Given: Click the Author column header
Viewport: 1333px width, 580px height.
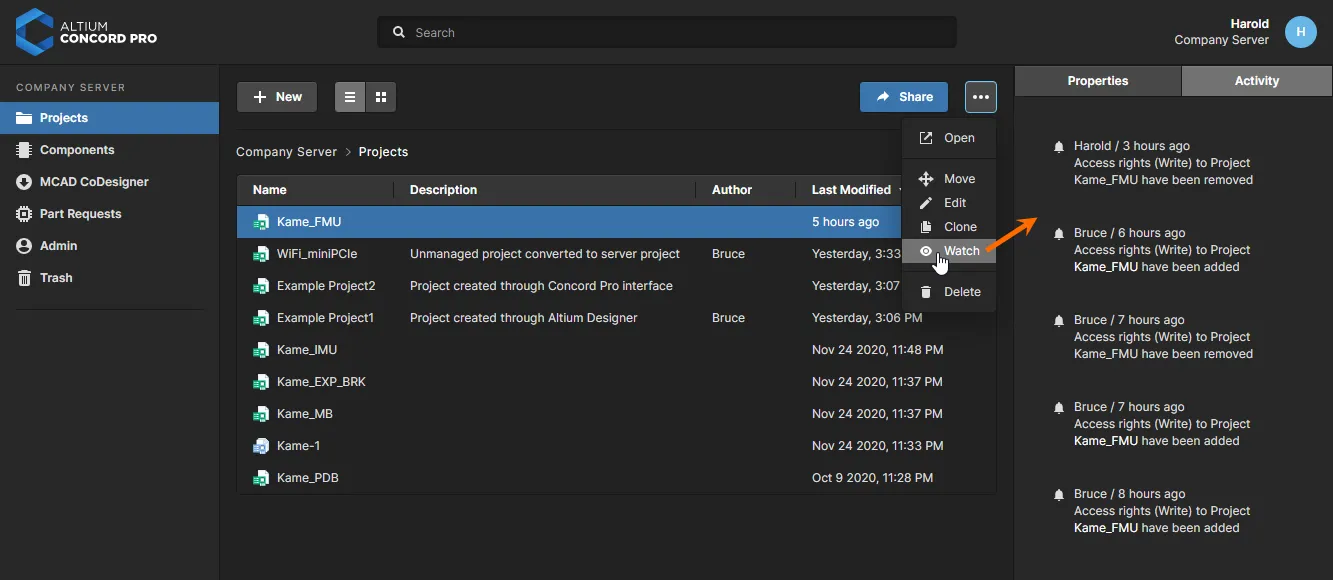Looking at the screenshot, I should (732, 190).
